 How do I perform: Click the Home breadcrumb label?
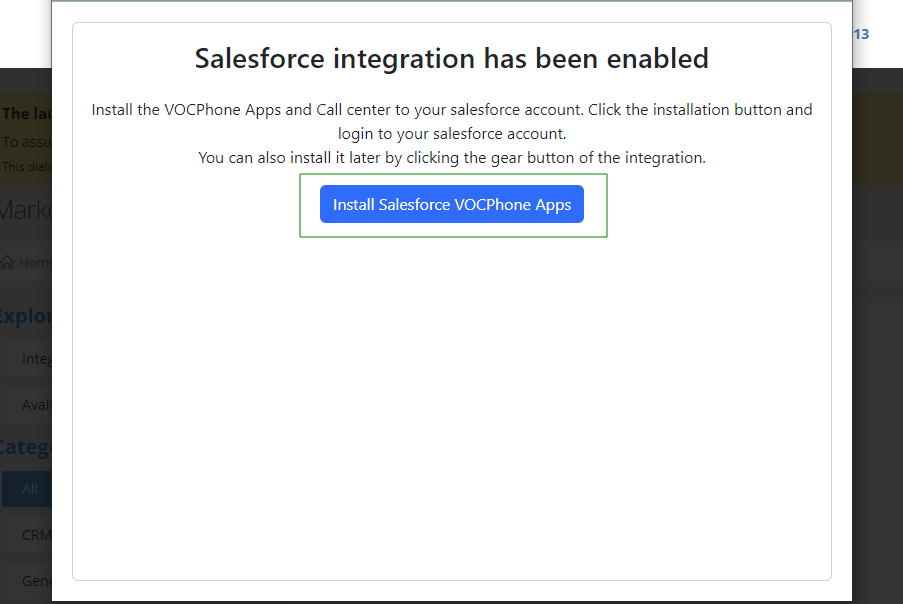click(x=35, y=262)
